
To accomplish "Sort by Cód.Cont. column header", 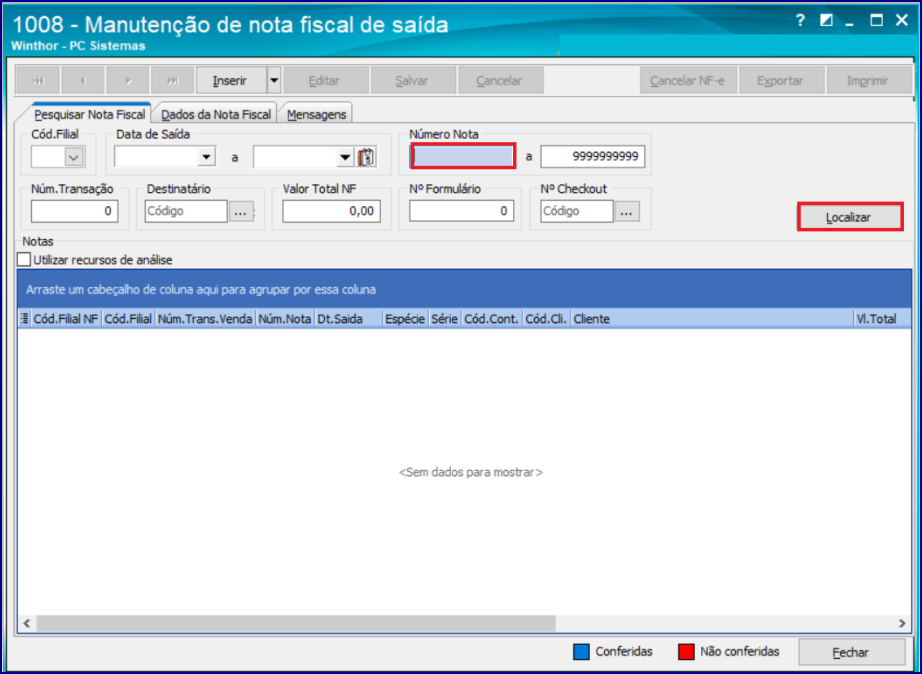I will [492, 319].
